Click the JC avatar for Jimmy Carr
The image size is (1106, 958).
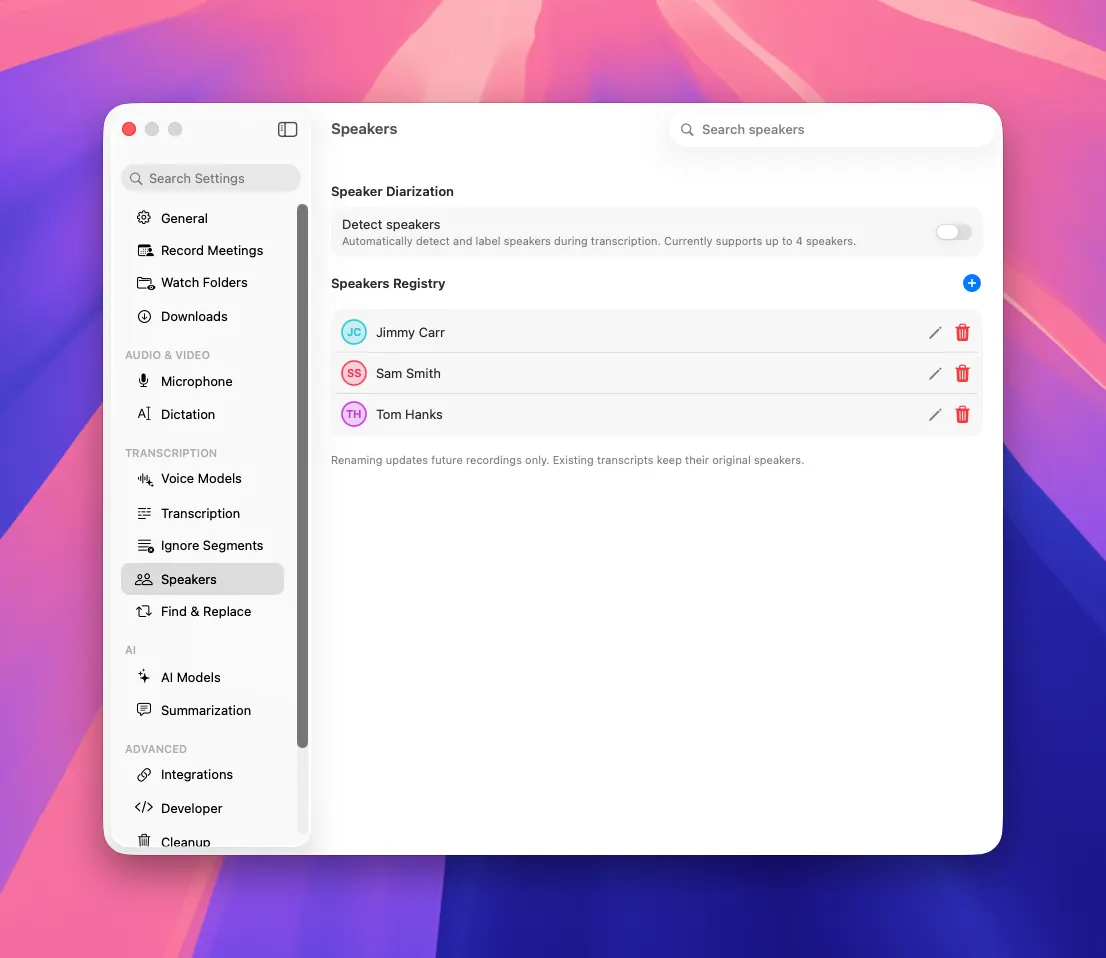353,332
